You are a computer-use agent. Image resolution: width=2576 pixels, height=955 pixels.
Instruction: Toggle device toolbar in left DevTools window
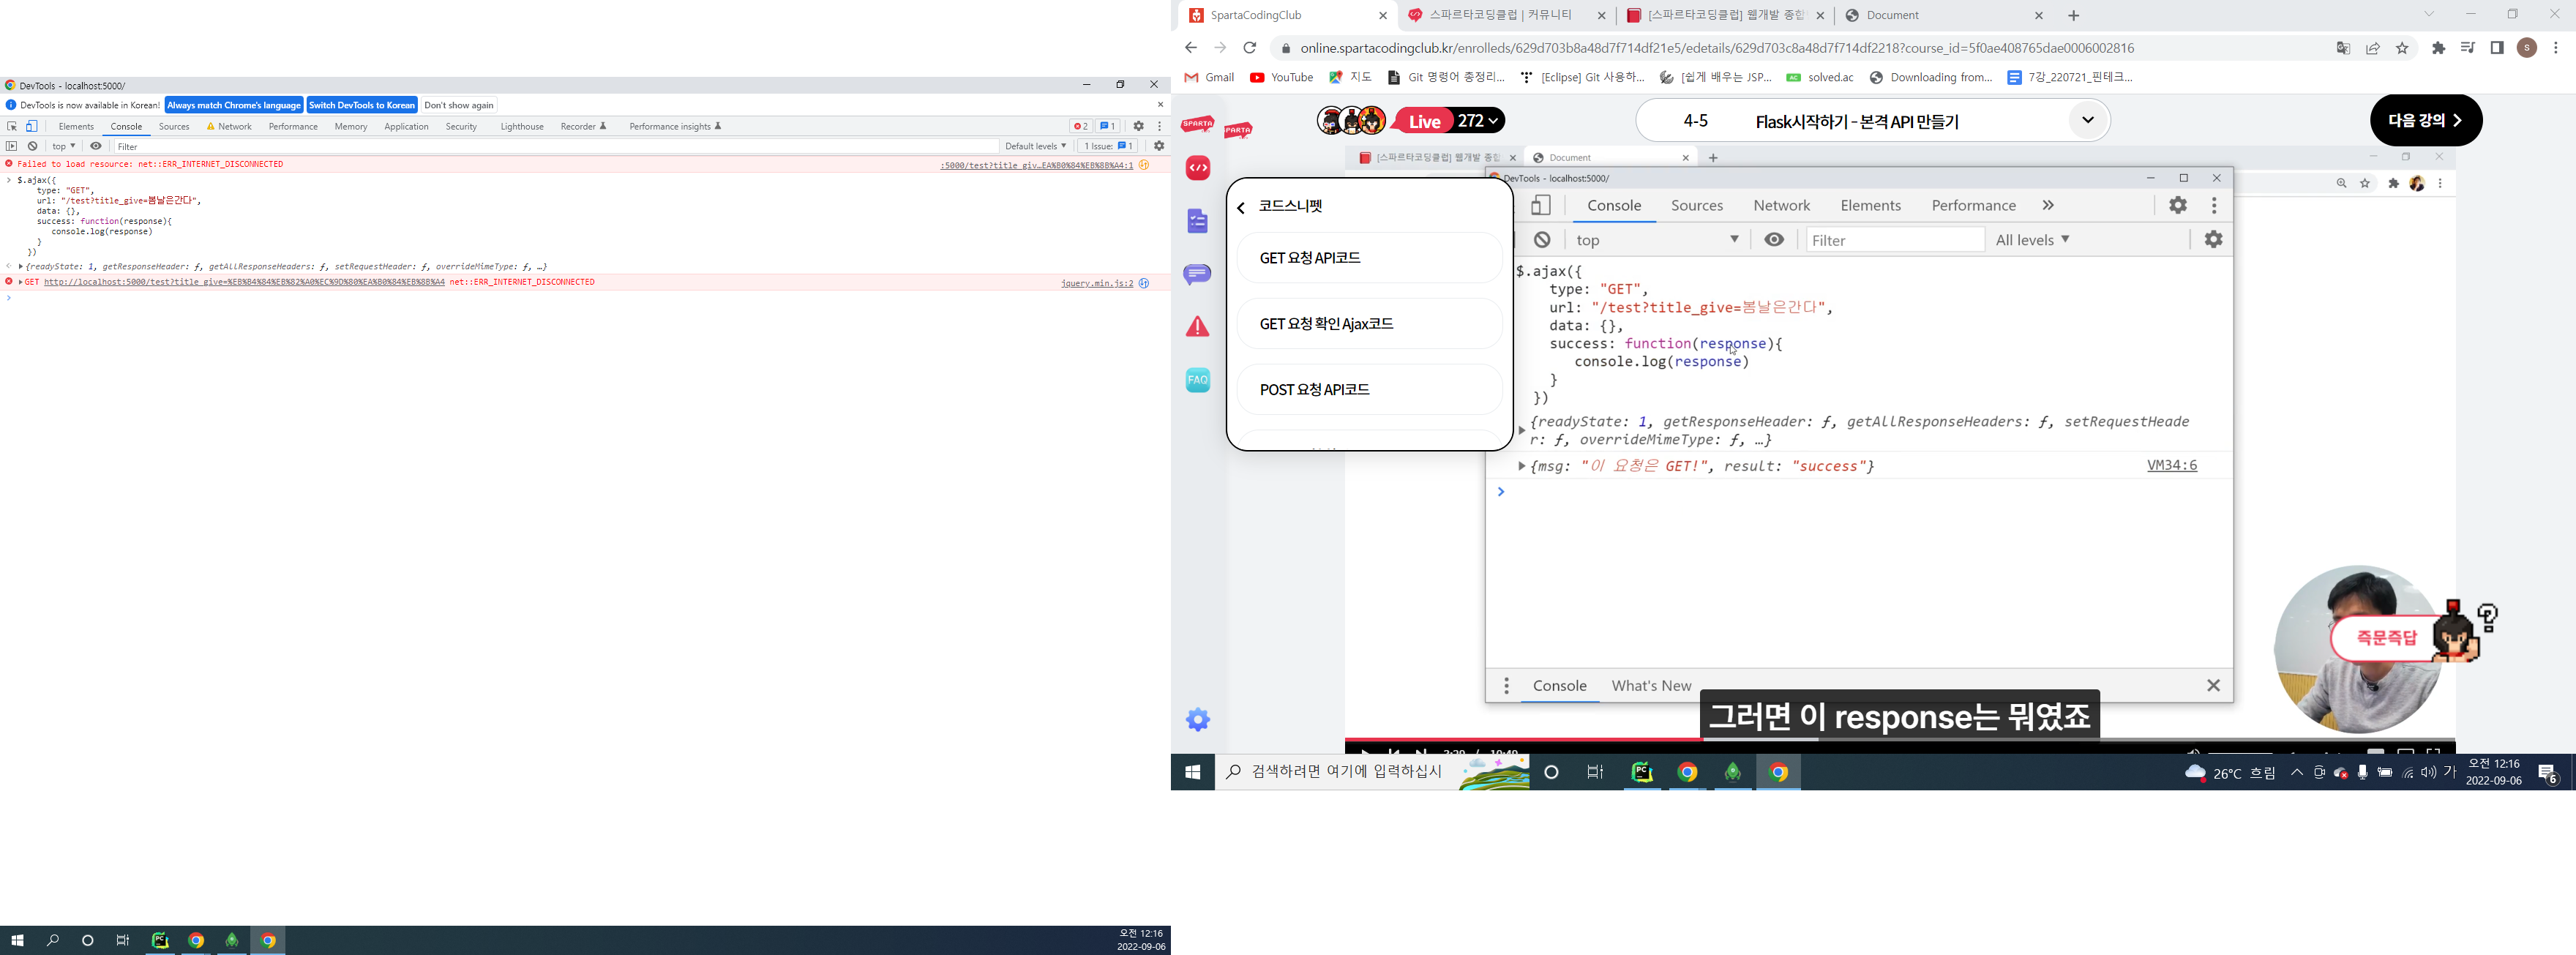(x=32, y=126)
